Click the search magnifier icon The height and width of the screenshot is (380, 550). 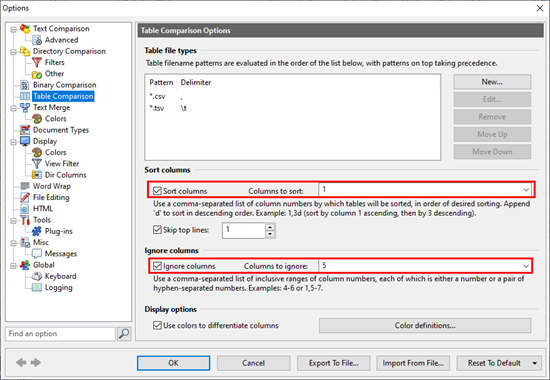(124, 334)
